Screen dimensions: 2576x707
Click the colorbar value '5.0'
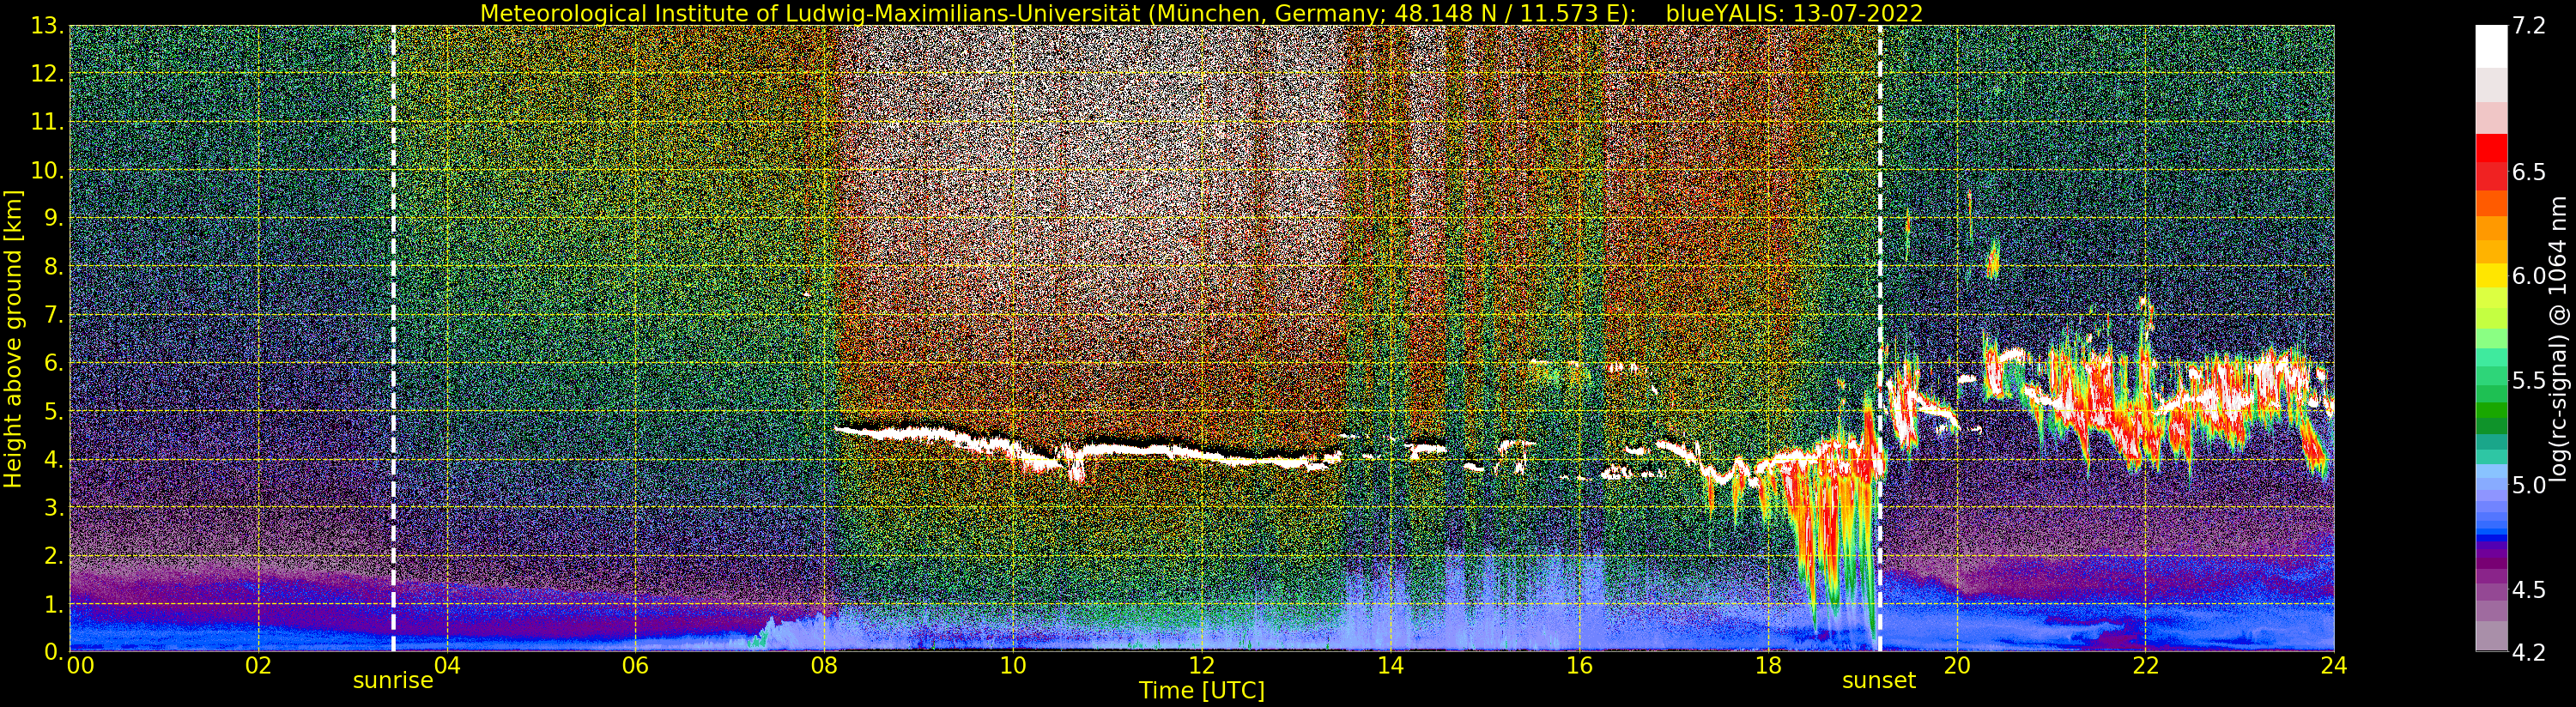click(x=2529, y=485)
